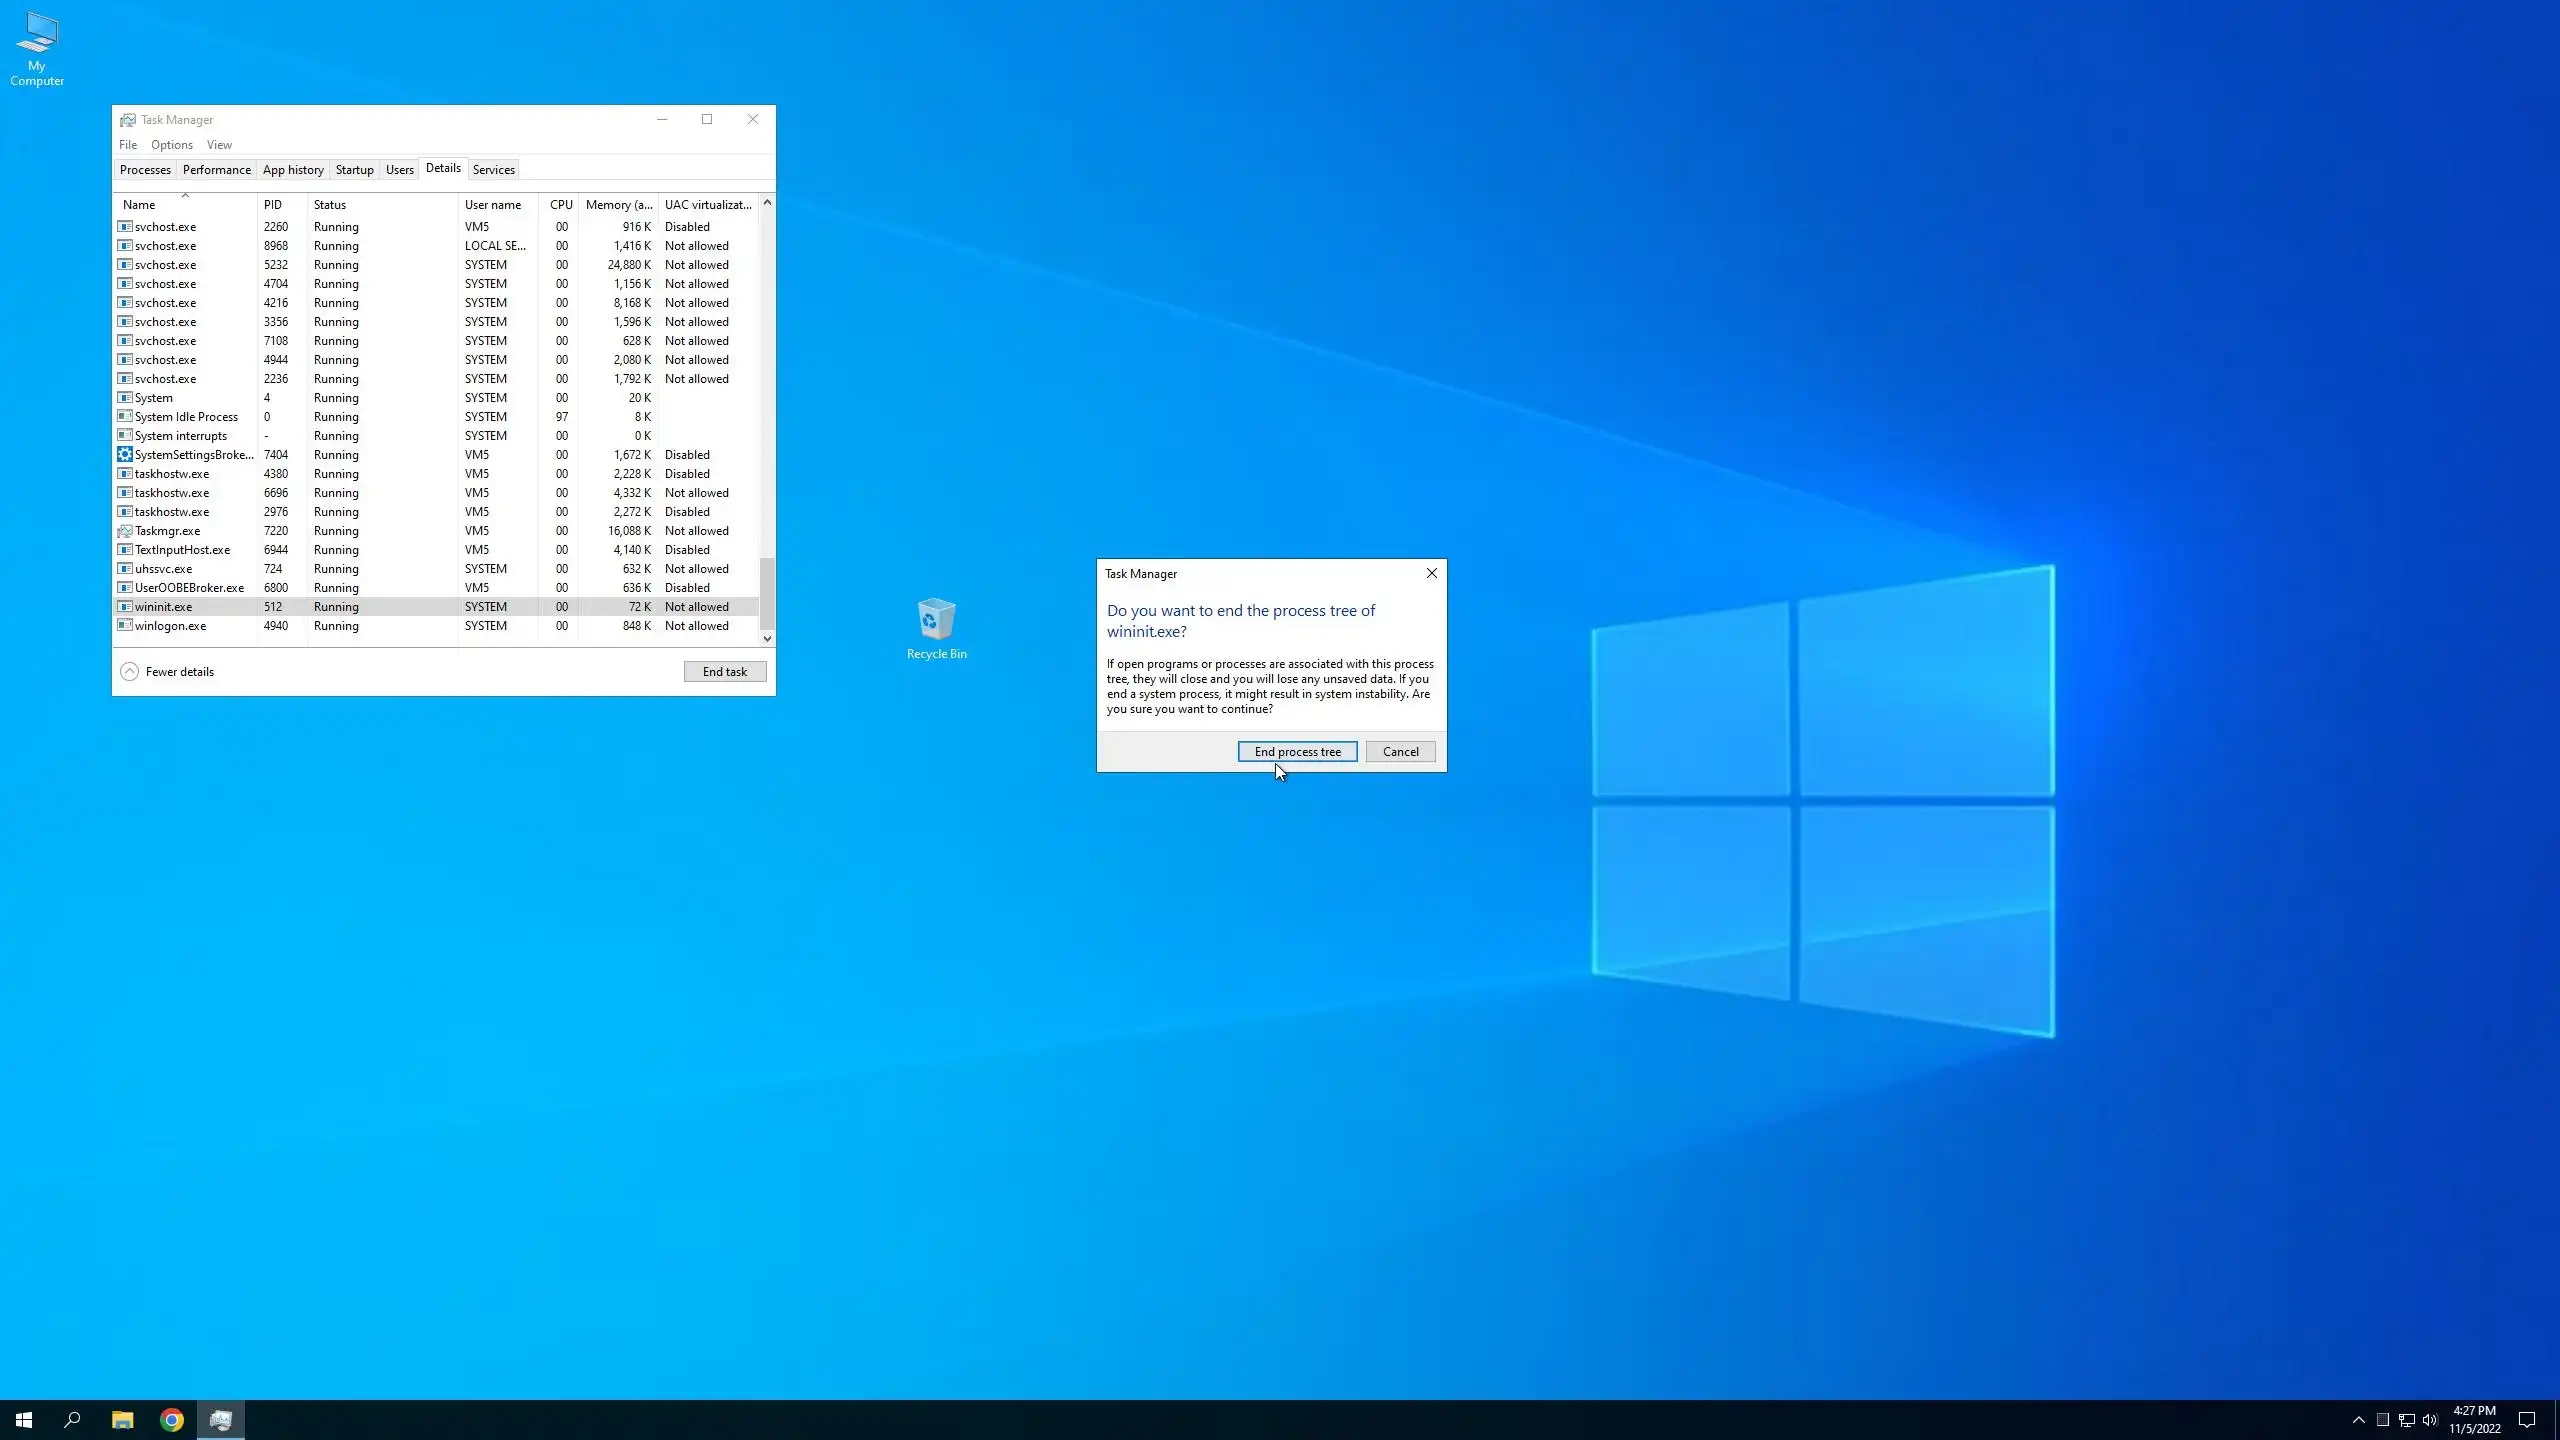This screenshot has height=1440, width=2560.
Task: Open the Options menu
Action: (171, 145)
